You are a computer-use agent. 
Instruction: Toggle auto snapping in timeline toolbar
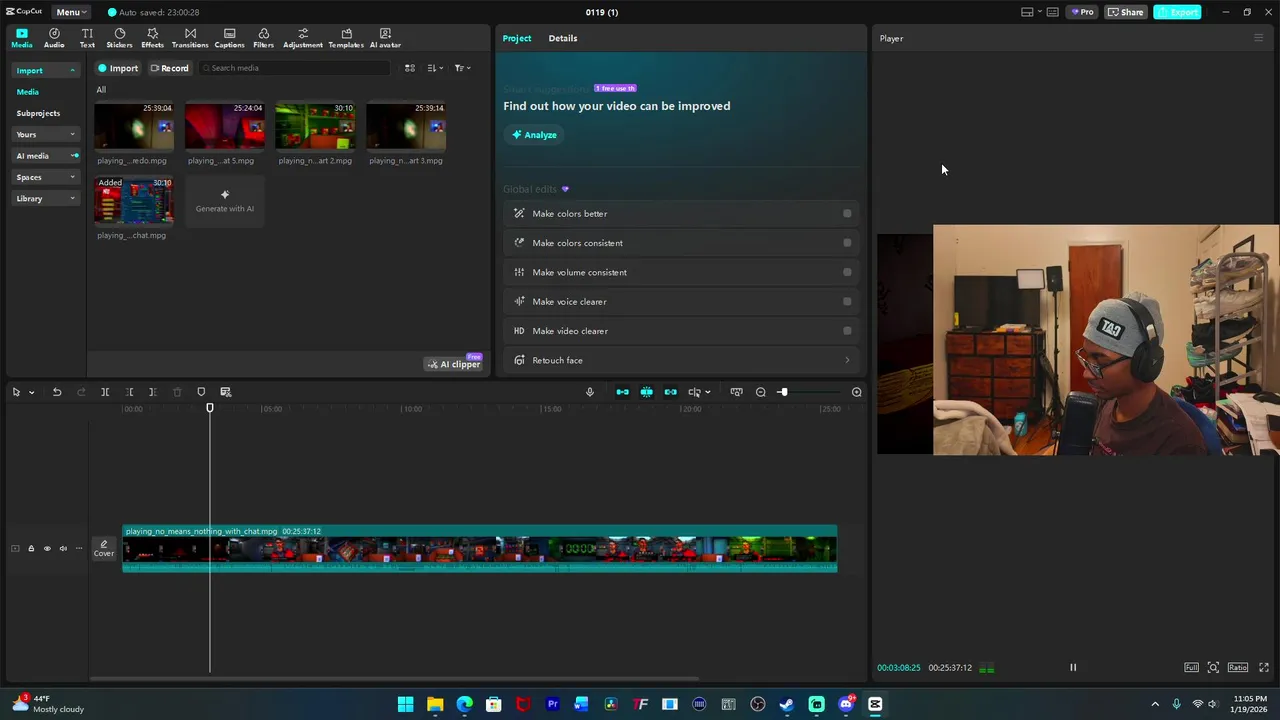[647, 392]
